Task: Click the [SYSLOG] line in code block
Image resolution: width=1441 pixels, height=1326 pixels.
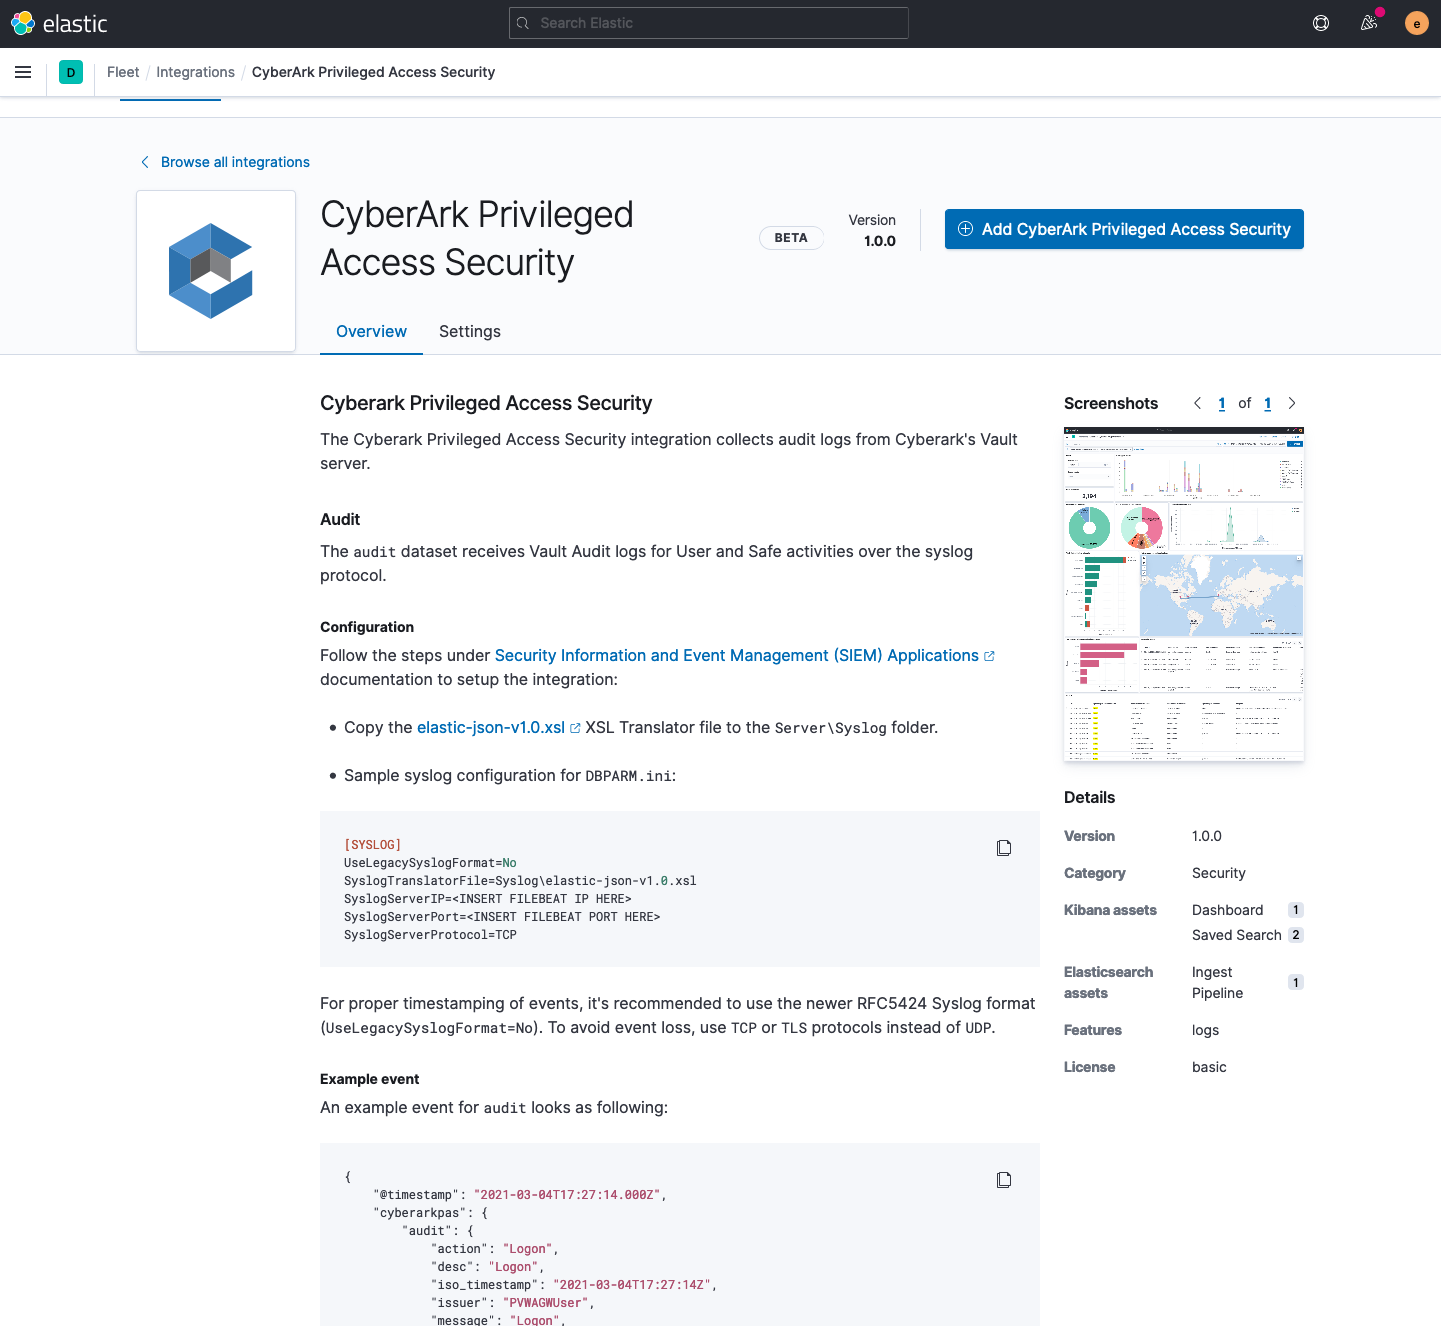Action: point(372,845)
